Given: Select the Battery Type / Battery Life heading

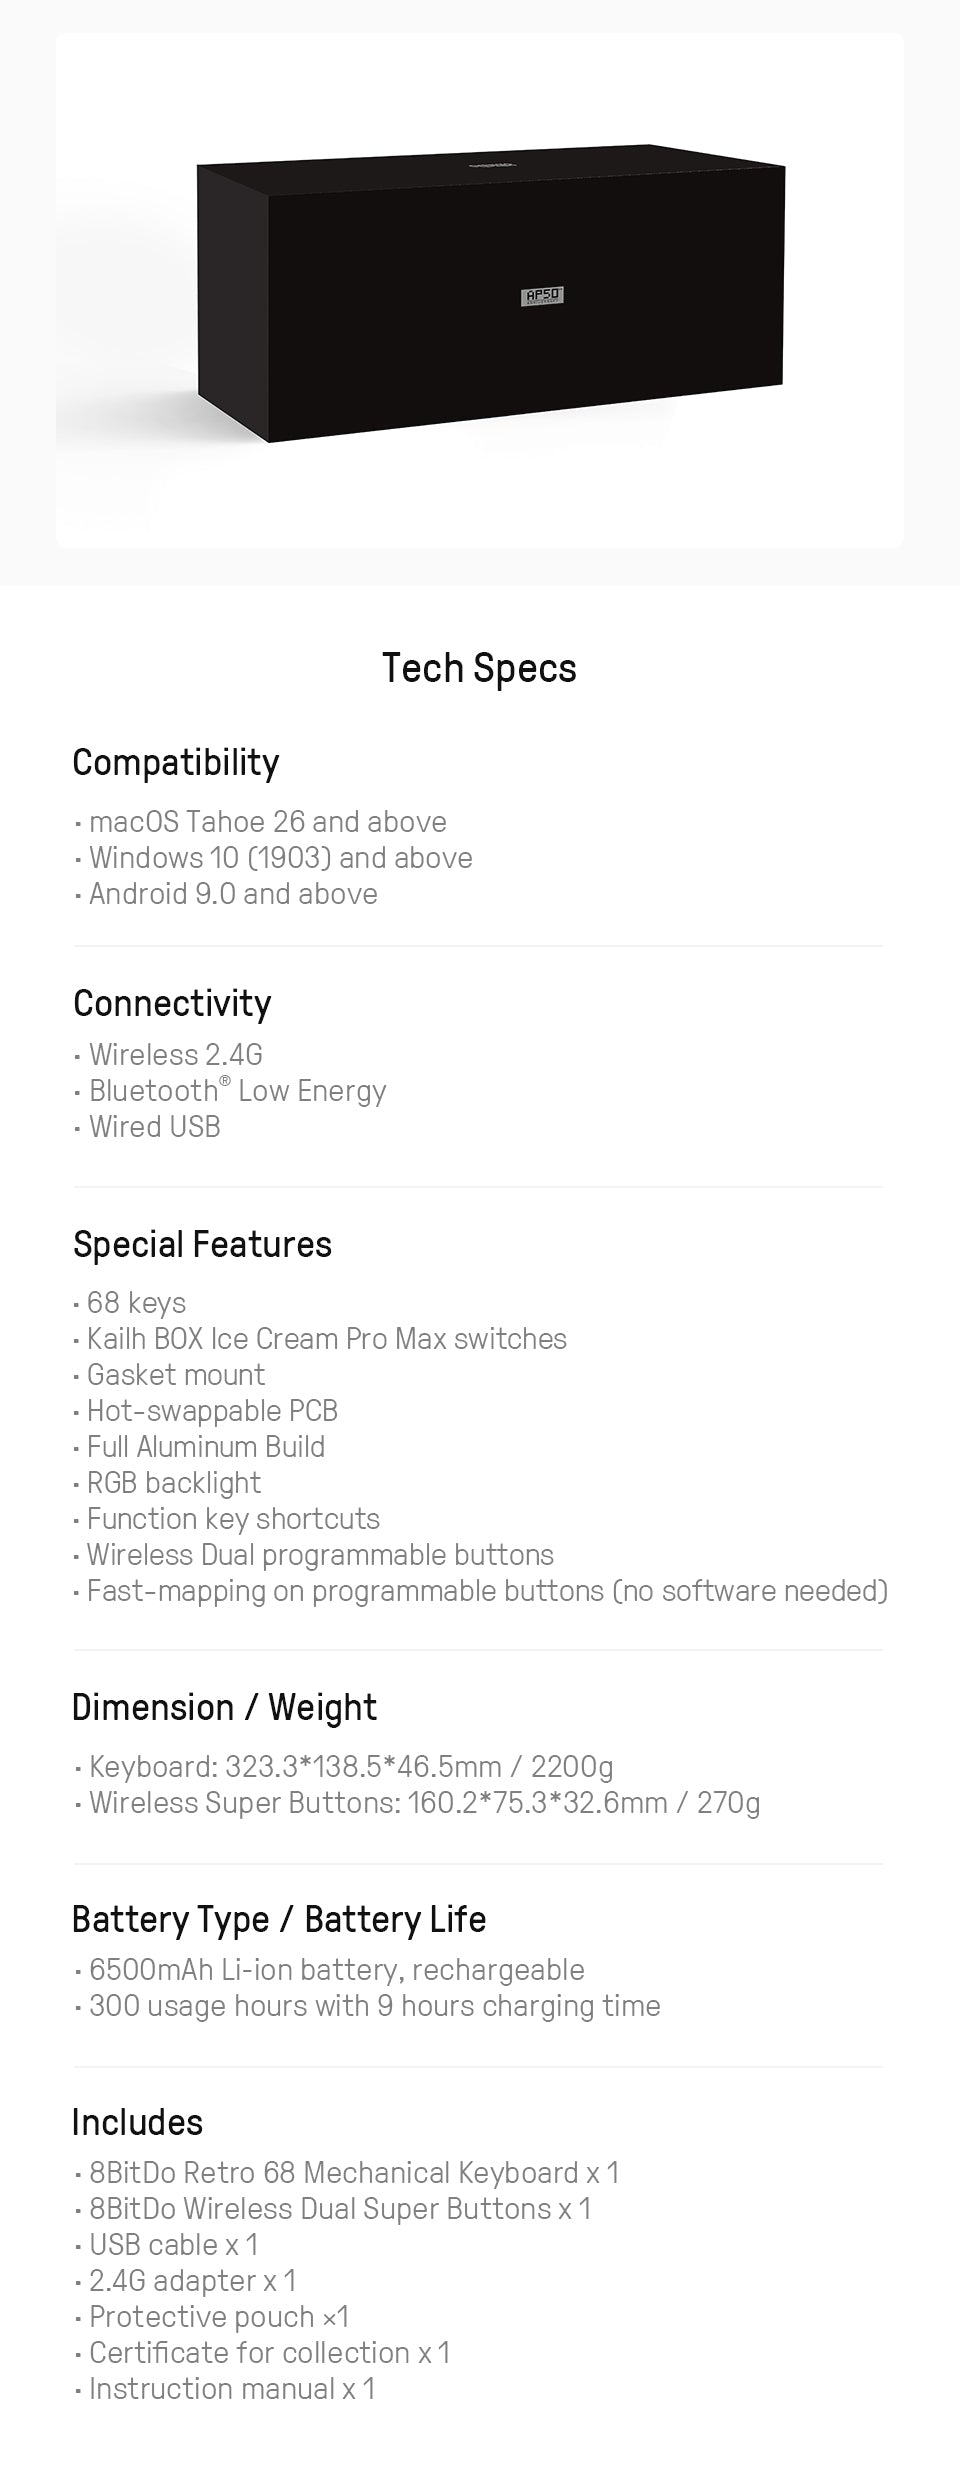Looking at the screenshot, I should [279, 1919].
